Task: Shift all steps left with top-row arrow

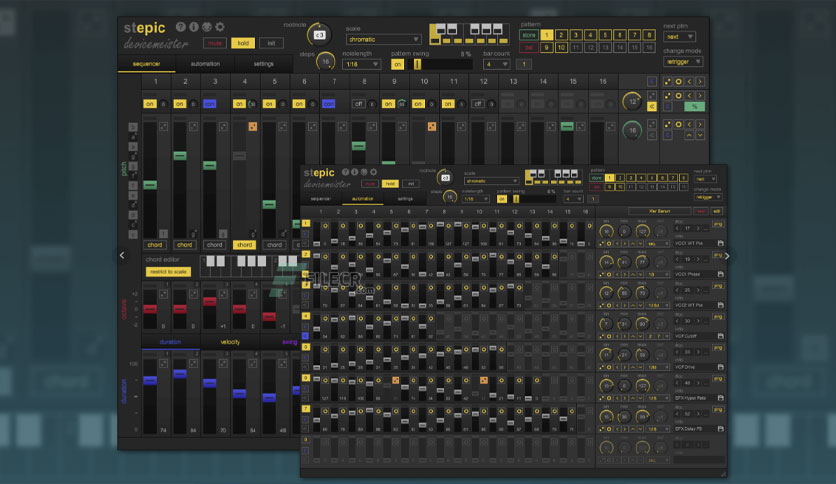Action: (x=689, y=82)
